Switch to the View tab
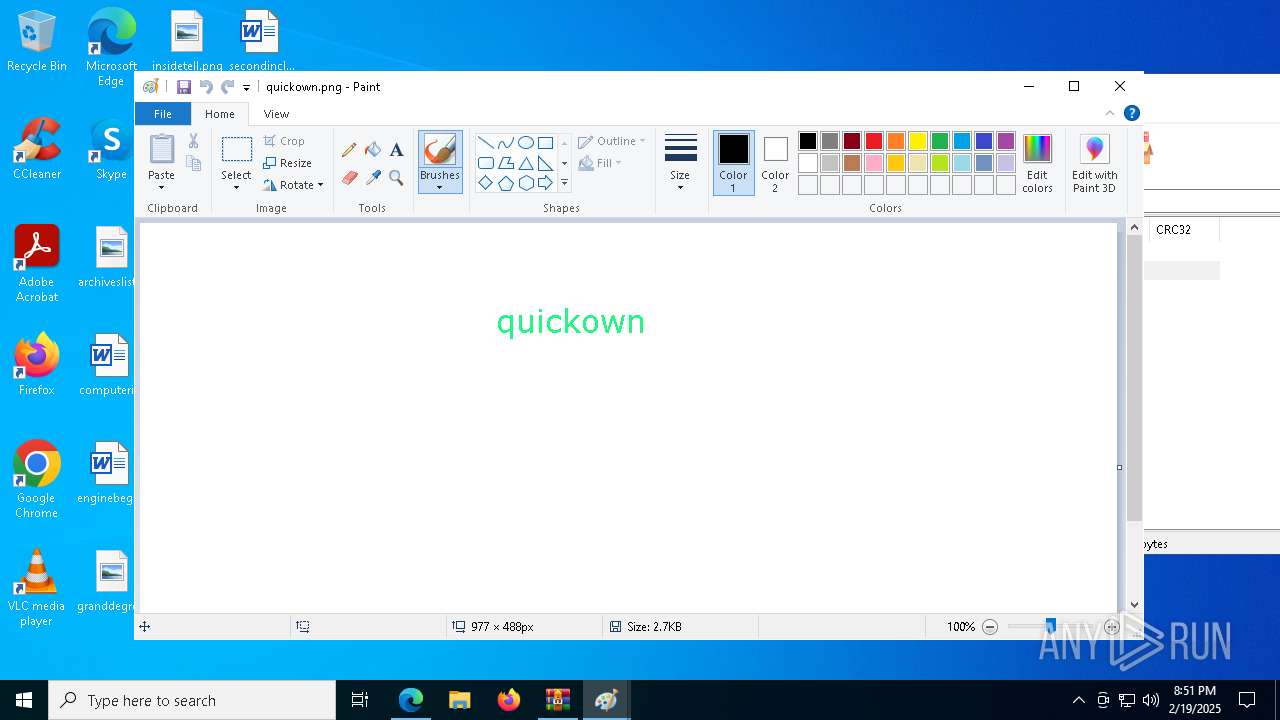 coord(277,114)
